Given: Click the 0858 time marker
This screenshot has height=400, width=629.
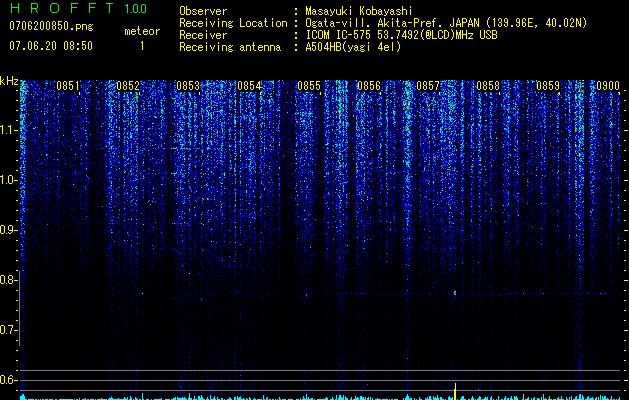Looking at the screenshot, I should [x=488, y=86].
